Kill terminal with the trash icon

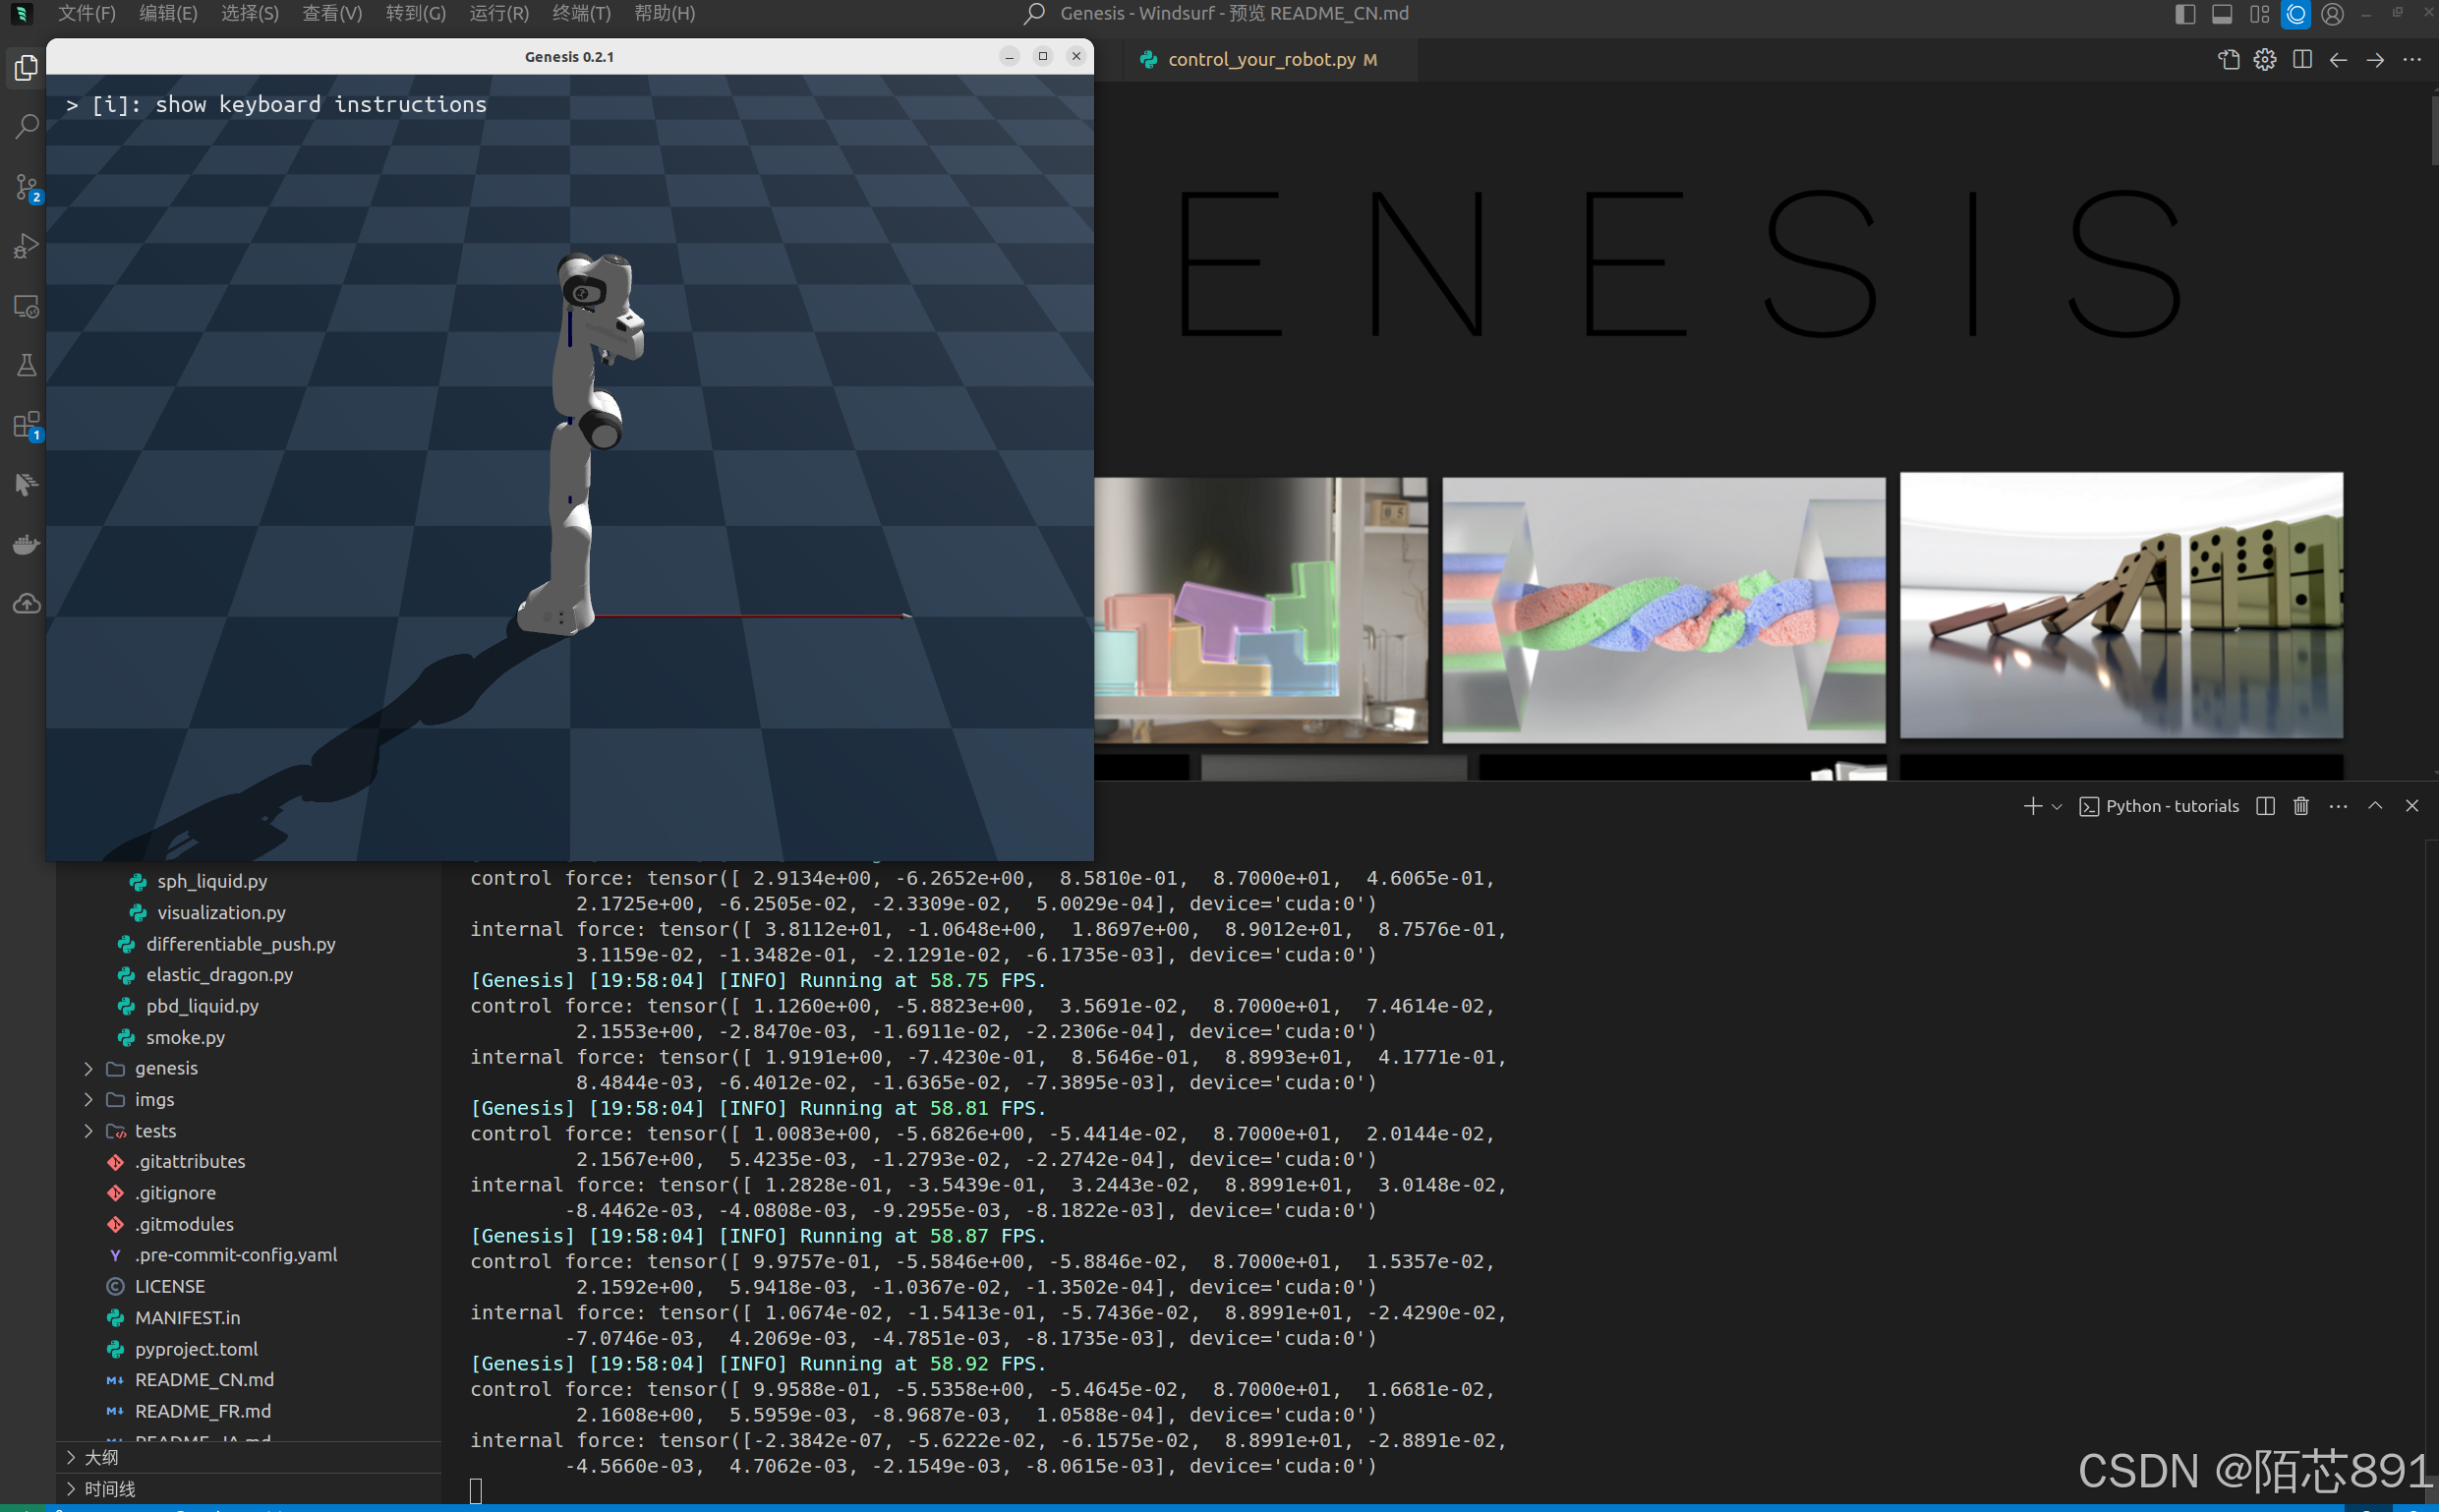coord(2301,806)
